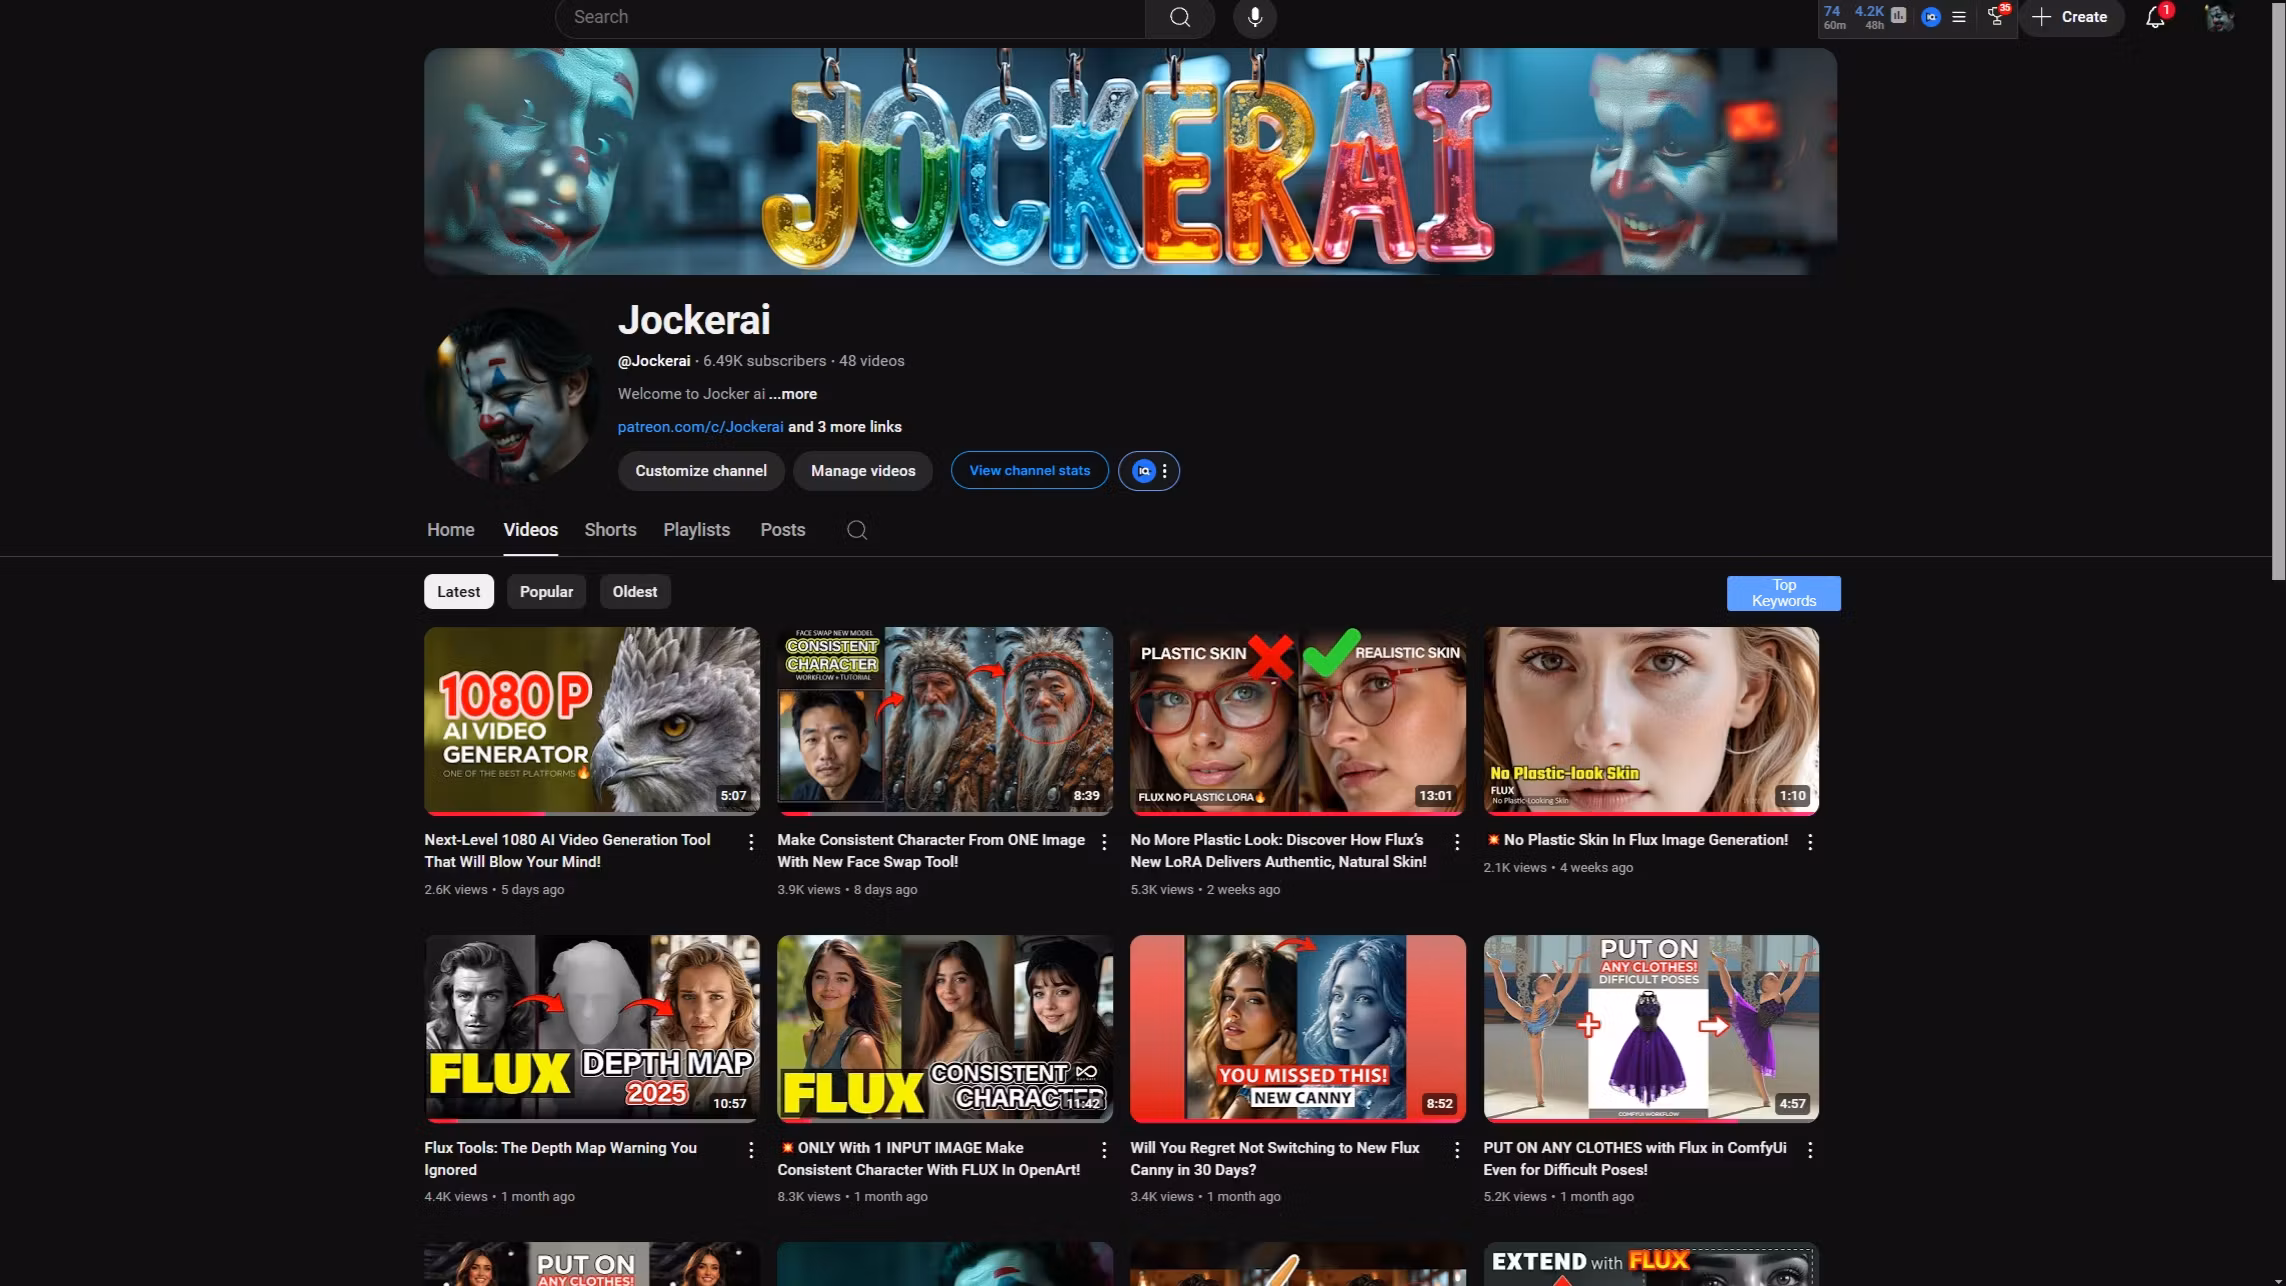Expand channel description with ...more
2286x1286 pixels.
[x=793, y=394]
